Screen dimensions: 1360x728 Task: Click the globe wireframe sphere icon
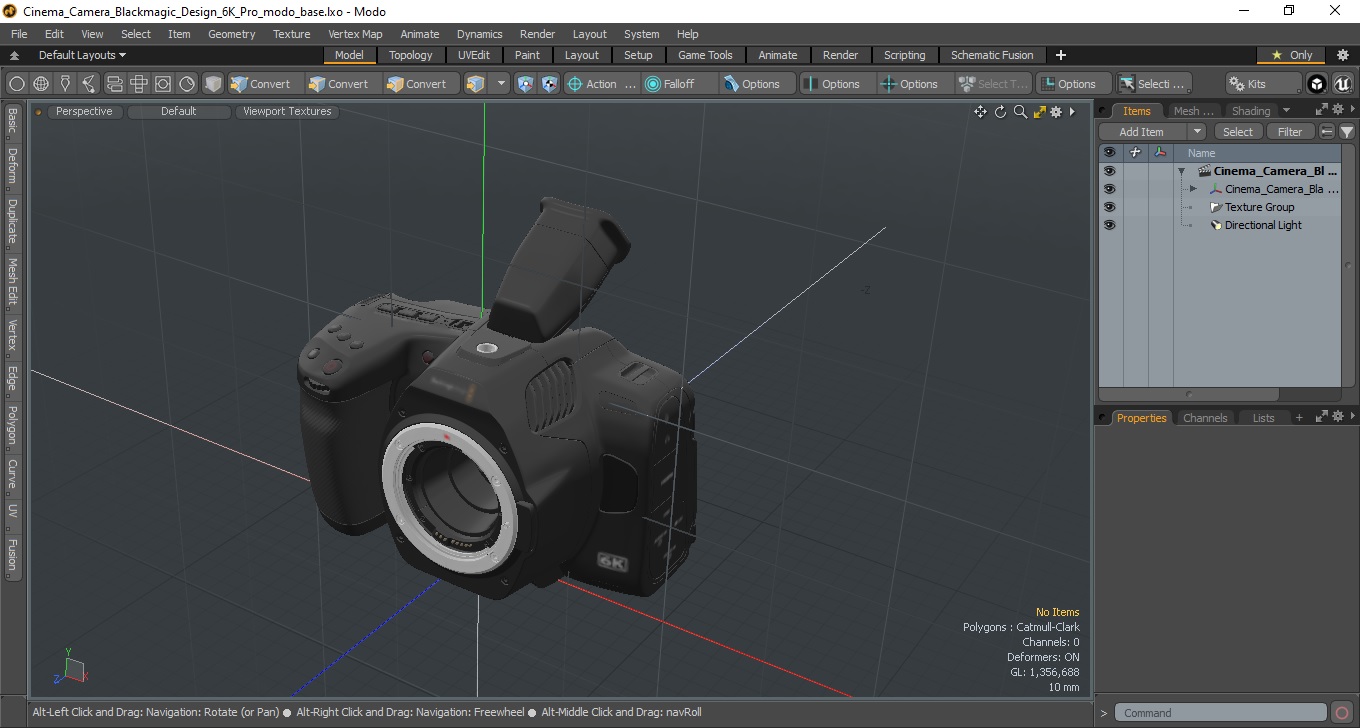click(x=41, y=84)
